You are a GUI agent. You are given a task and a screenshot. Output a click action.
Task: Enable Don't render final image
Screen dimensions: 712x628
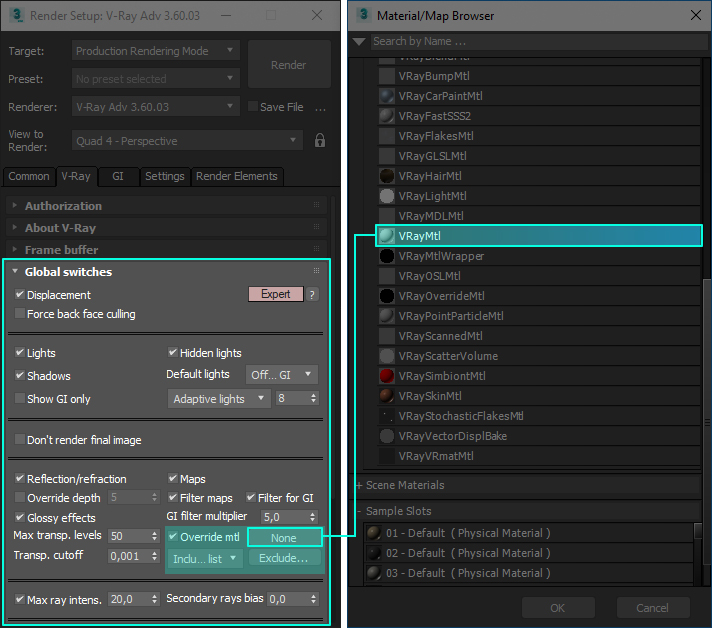pyautogui.click(x=20, y=439)
